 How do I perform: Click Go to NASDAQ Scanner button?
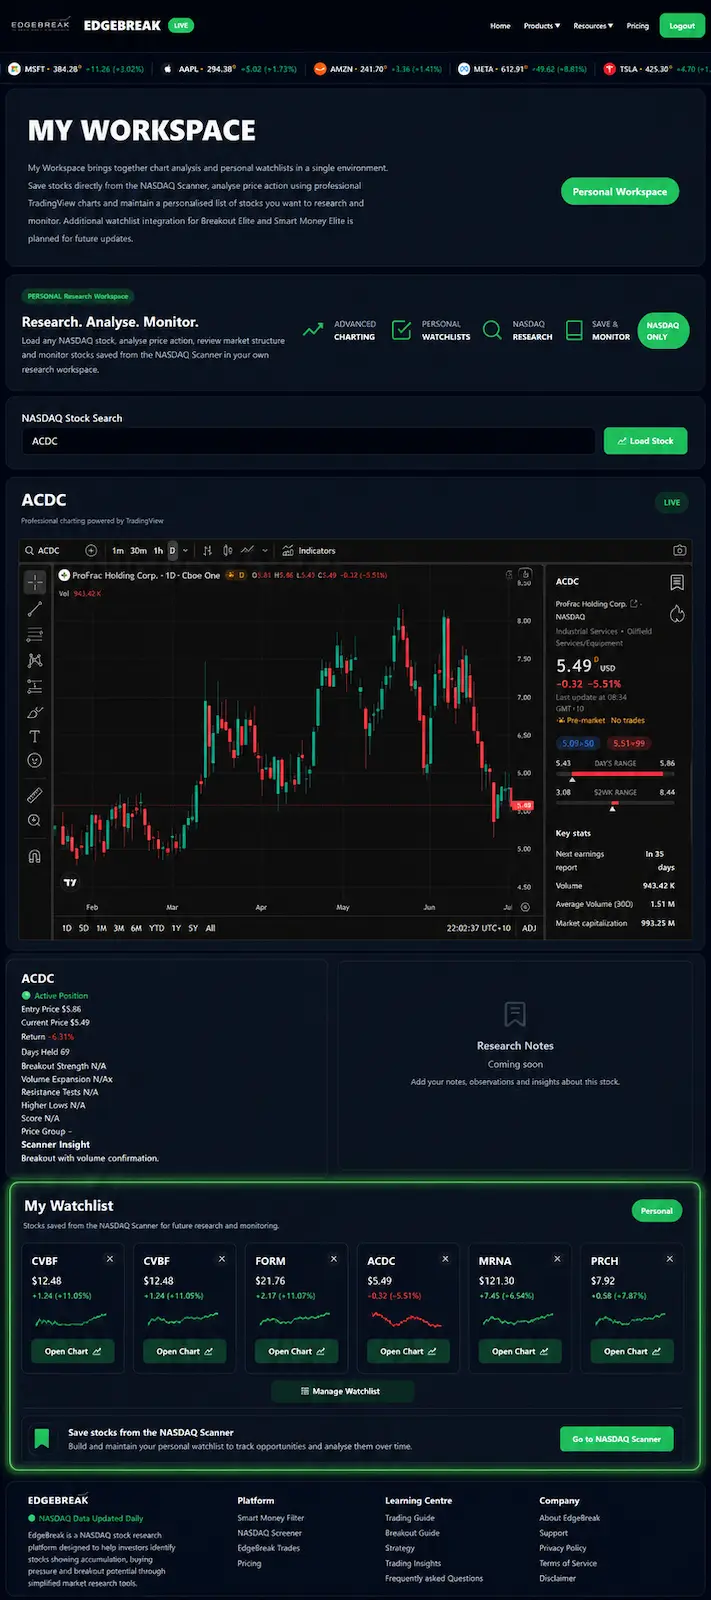pos(616,1439)
